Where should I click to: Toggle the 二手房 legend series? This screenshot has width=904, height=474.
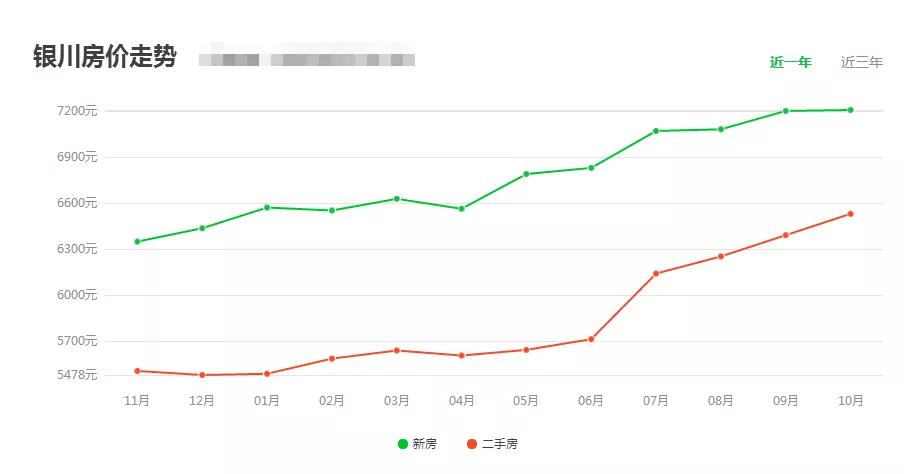tap(492, 443)
